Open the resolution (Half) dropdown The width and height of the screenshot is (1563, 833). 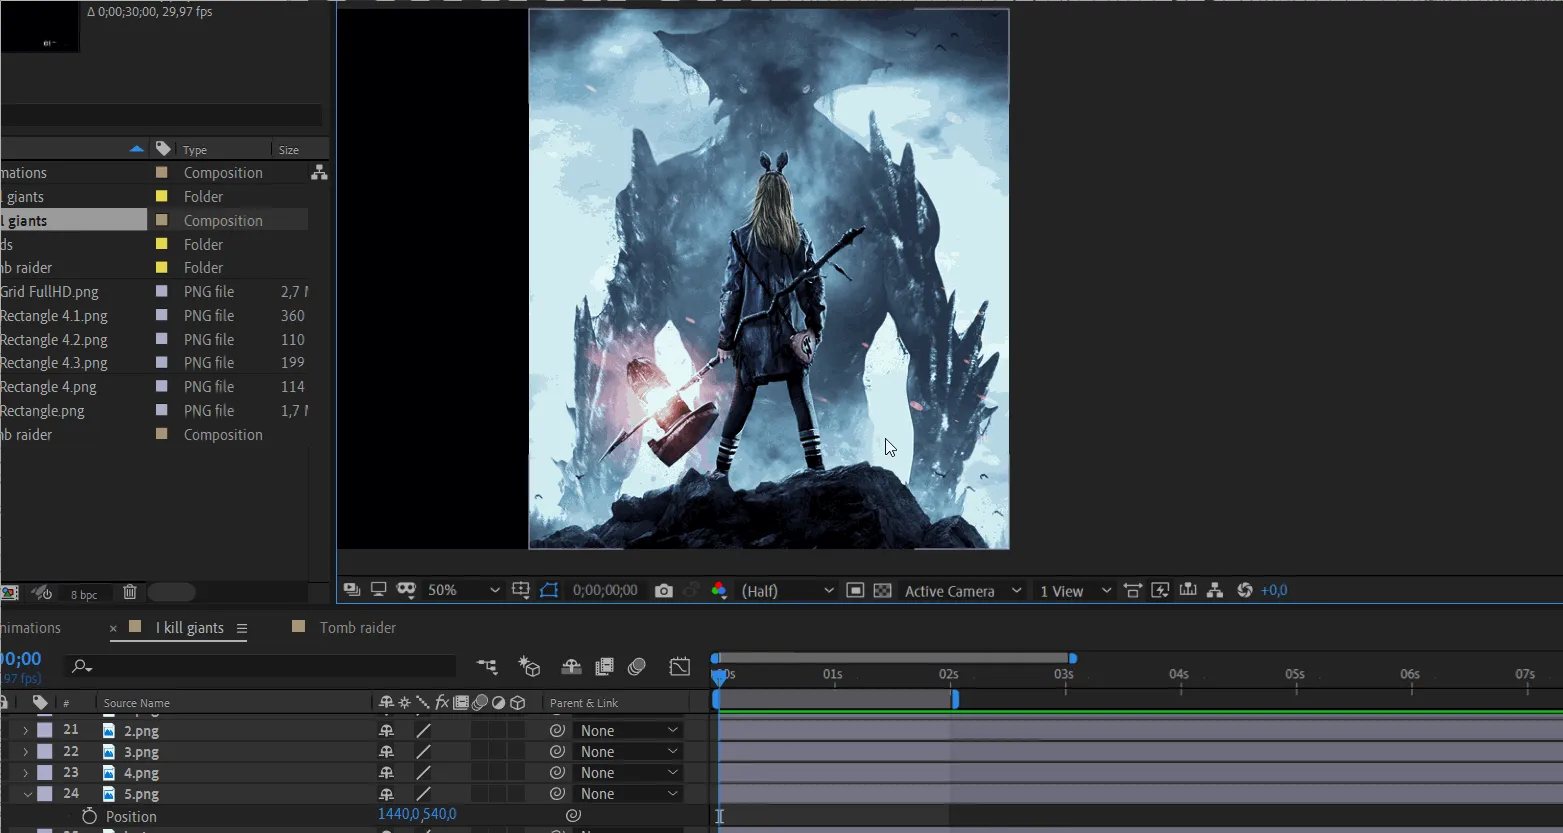point(787,590)
